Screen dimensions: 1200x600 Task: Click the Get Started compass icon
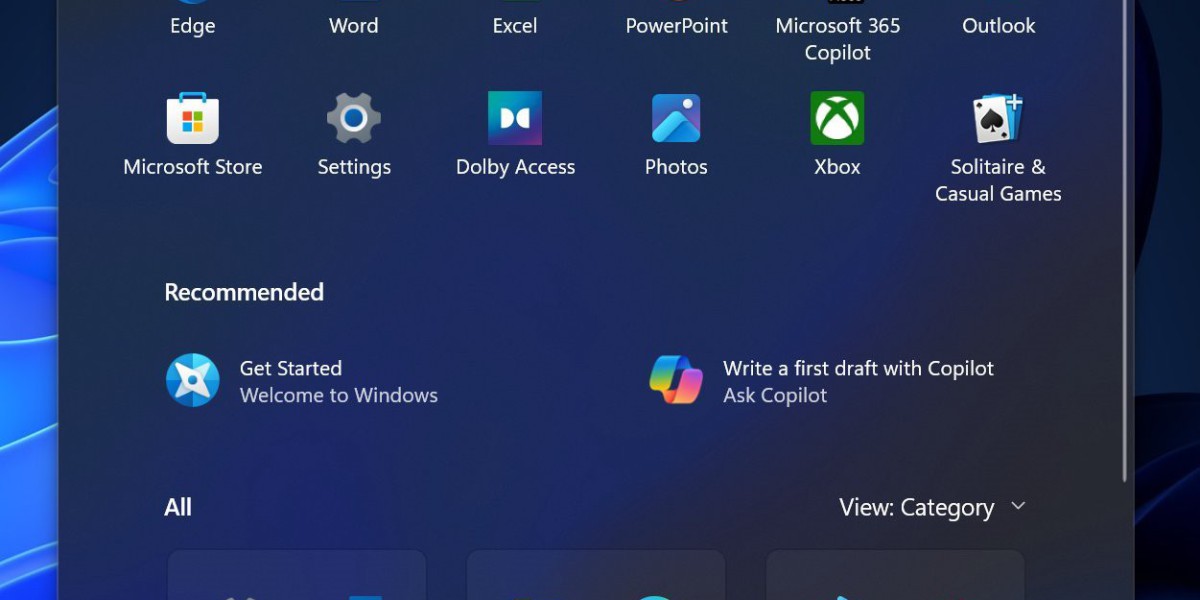click(x=192, y=381)
